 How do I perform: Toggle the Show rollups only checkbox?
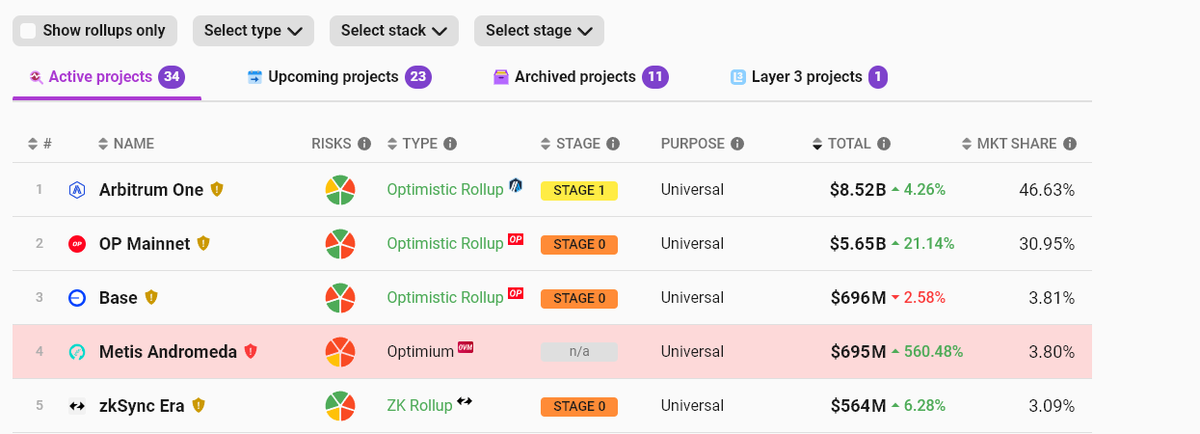point(29,31)
